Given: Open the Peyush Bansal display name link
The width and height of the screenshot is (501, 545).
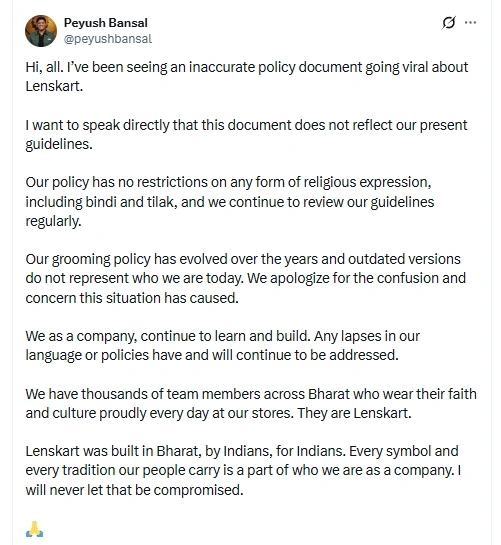Looking at the screenshot, I should tap(106, 23).
